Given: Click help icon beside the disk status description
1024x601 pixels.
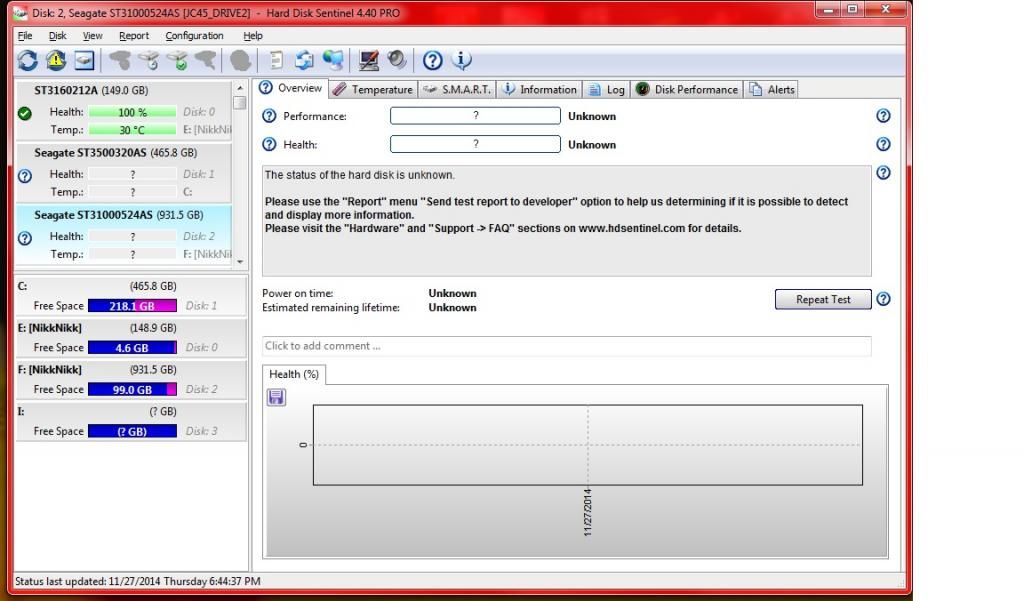Looking at the screenshot, I should 883,173.
